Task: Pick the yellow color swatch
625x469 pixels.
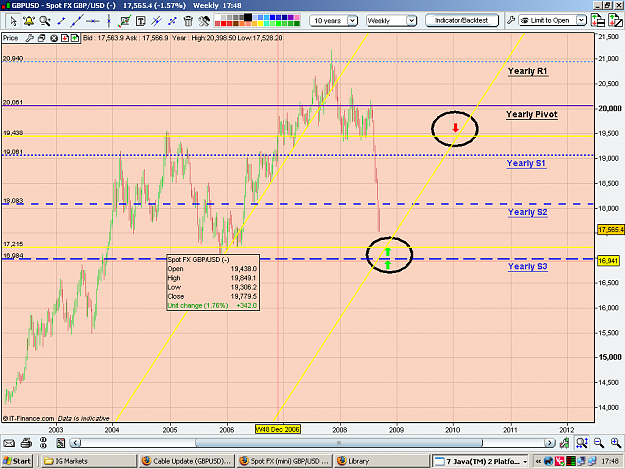Action: click(x=260, y=24)
